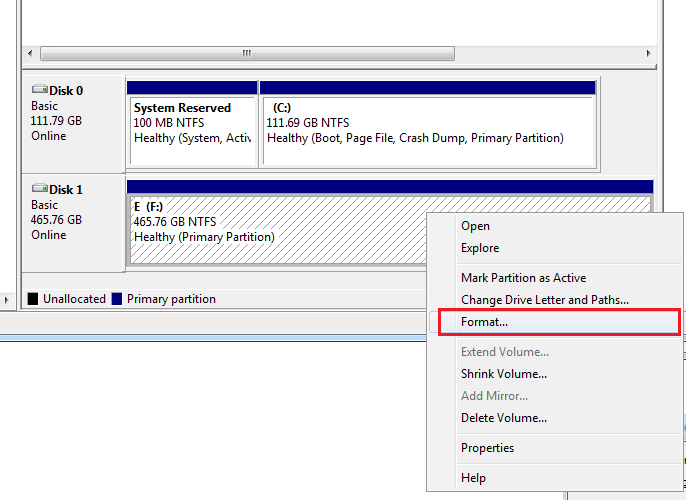Choose Shrink Volume... from the menu
Screen dimensions: 686x500
(503, 374)
